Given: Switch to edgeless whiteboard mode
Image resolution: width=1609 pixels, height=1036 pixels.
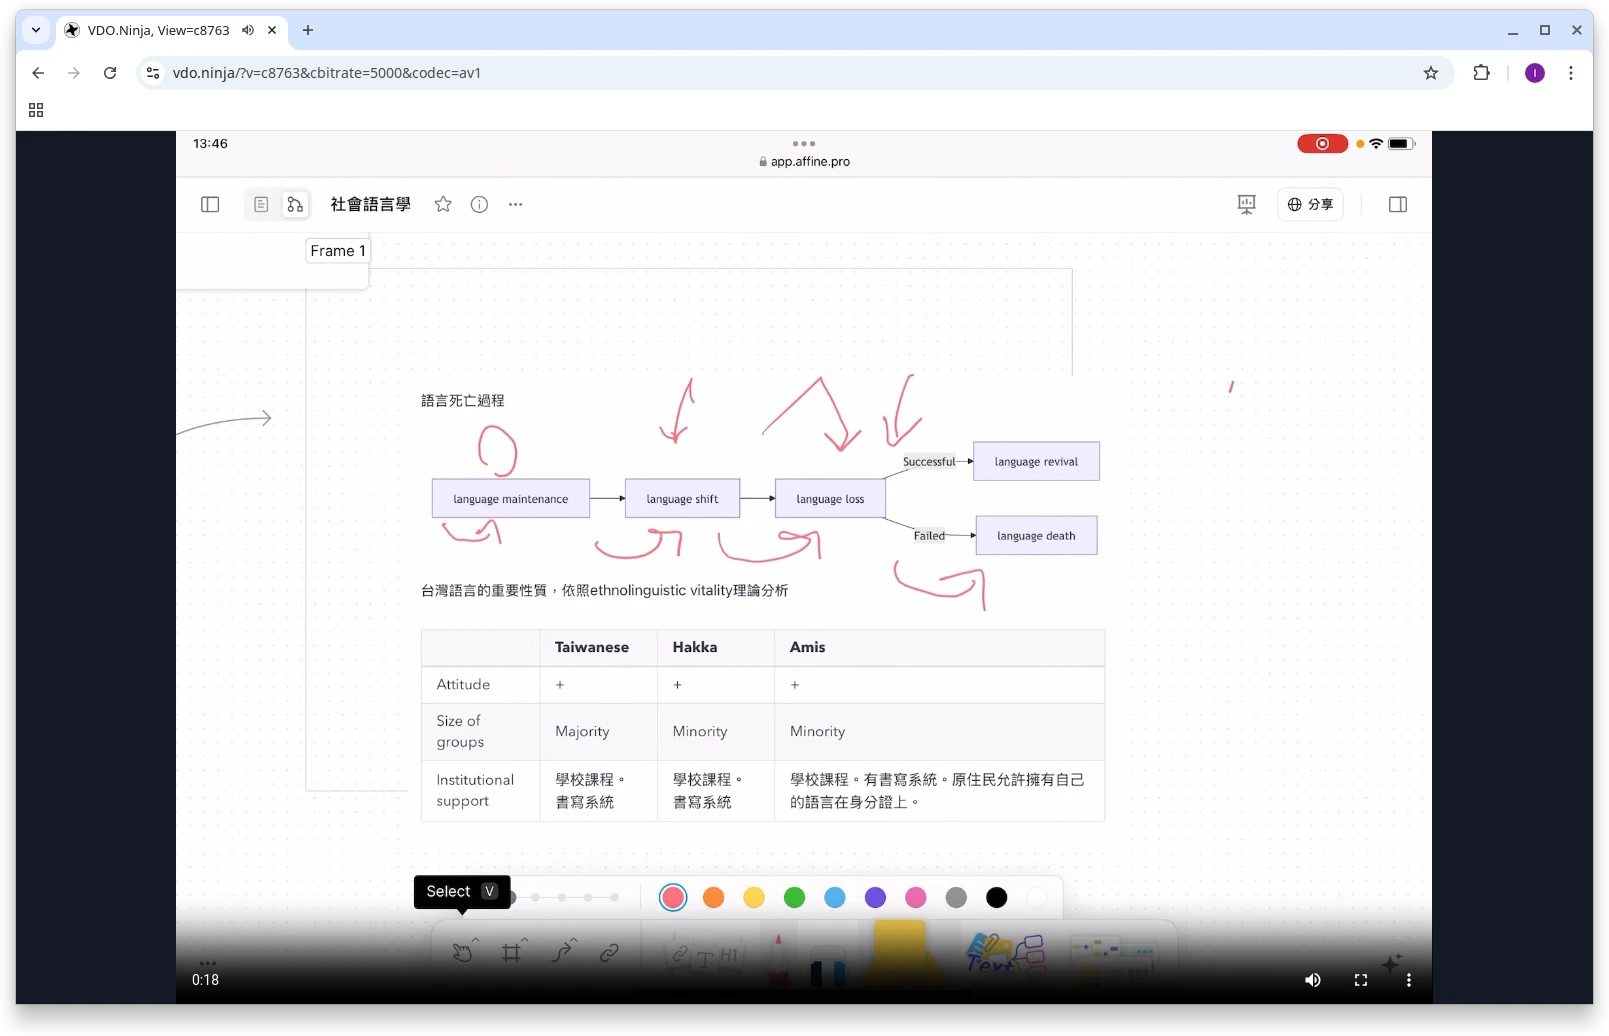Looking at the screenshot, I should pos(295,205).
